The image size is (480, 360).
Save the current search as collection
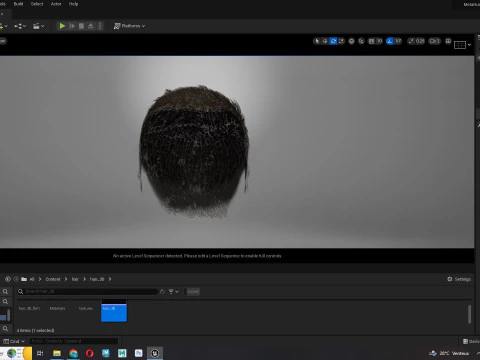(x=162, y=292)
